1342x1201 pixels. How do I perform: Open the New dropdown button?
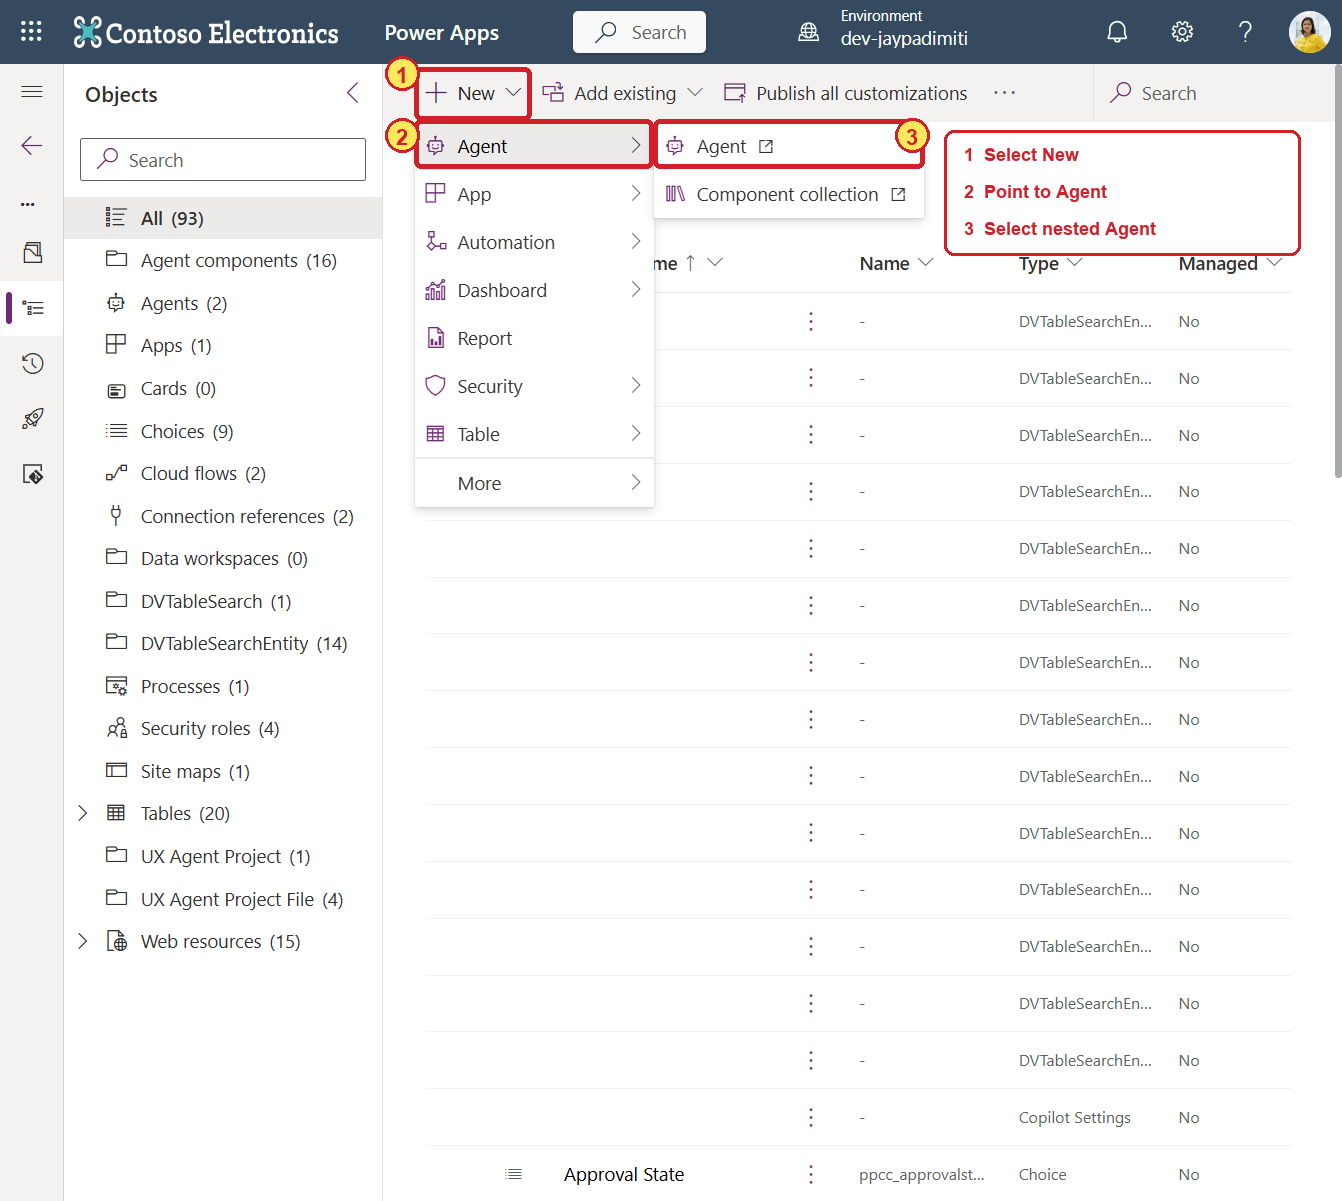473,93
